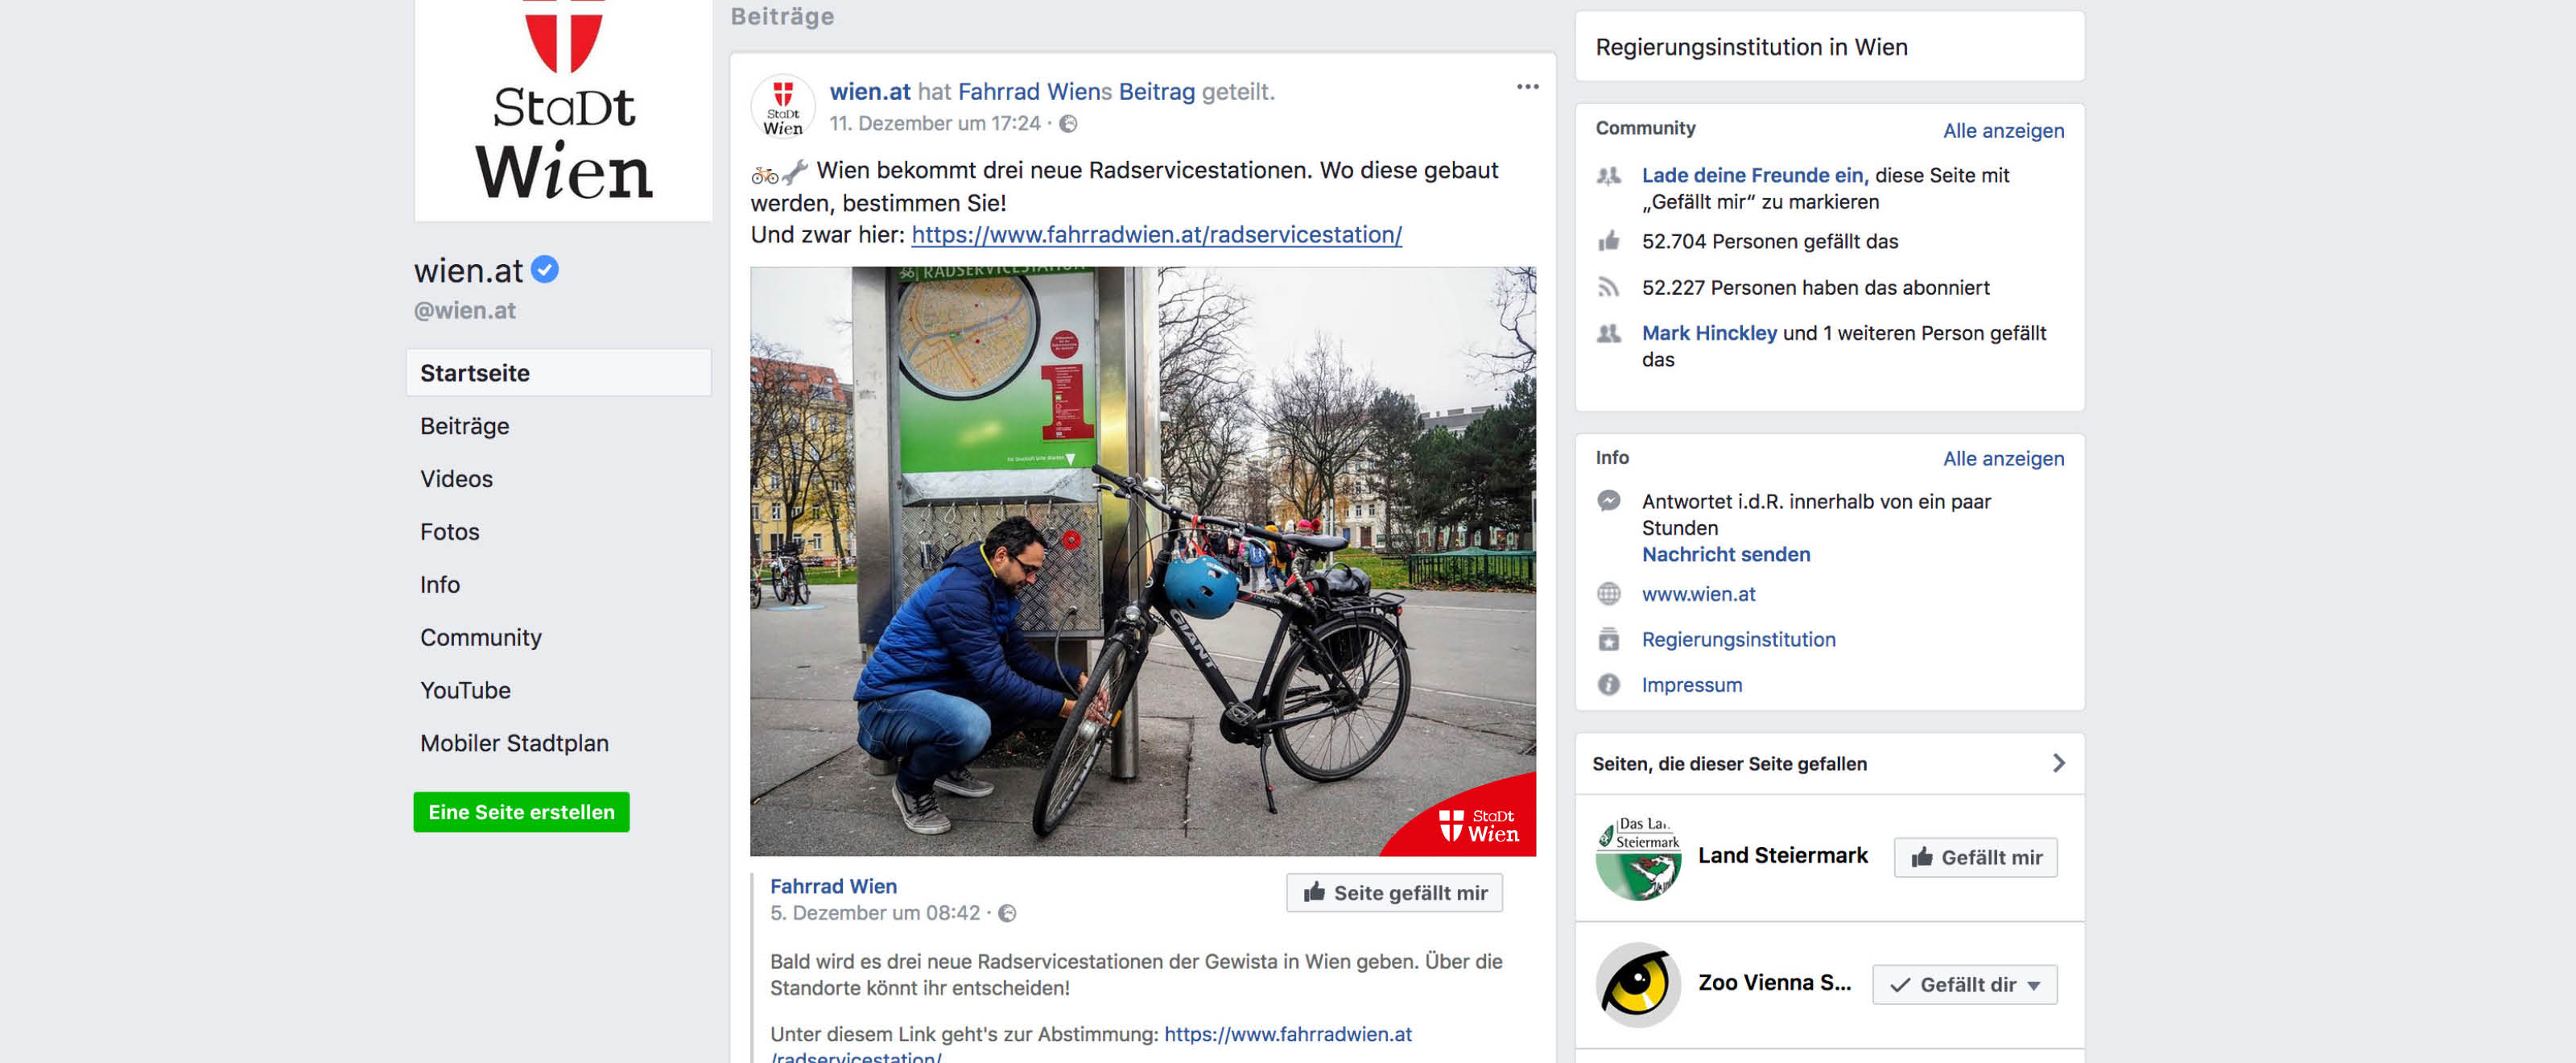
Task: Click 'Alle anzeigen' in Community box
Action: (2003, 131)
